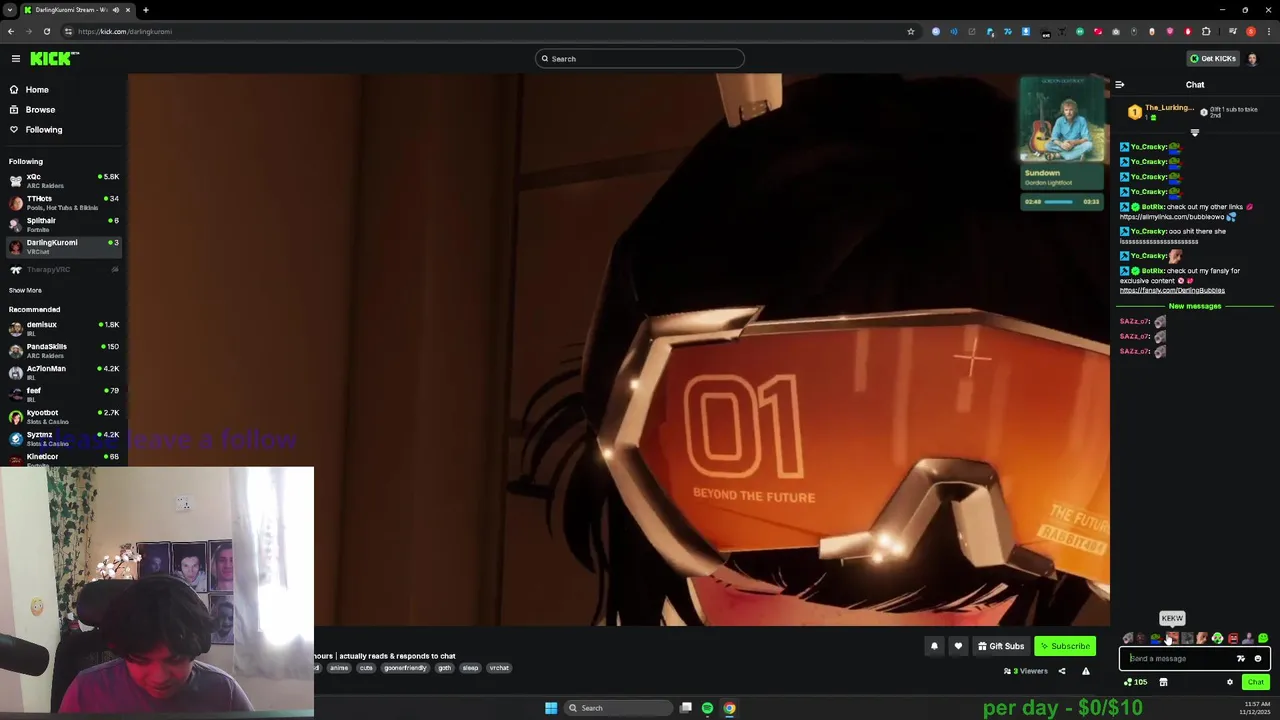Open Syztmz recommended channel

click(64, 439)
